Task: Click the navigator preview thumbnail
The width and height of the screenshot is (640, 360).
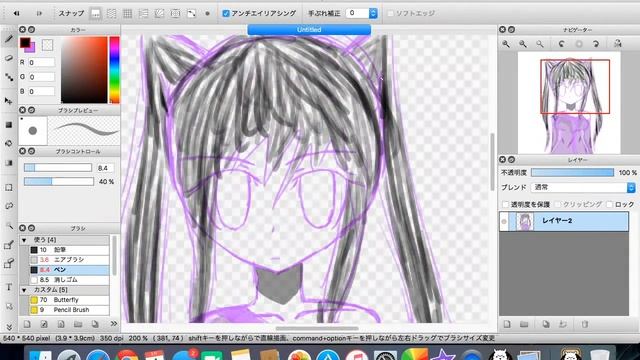Action: pyautogui.click(x=569, y=103)
